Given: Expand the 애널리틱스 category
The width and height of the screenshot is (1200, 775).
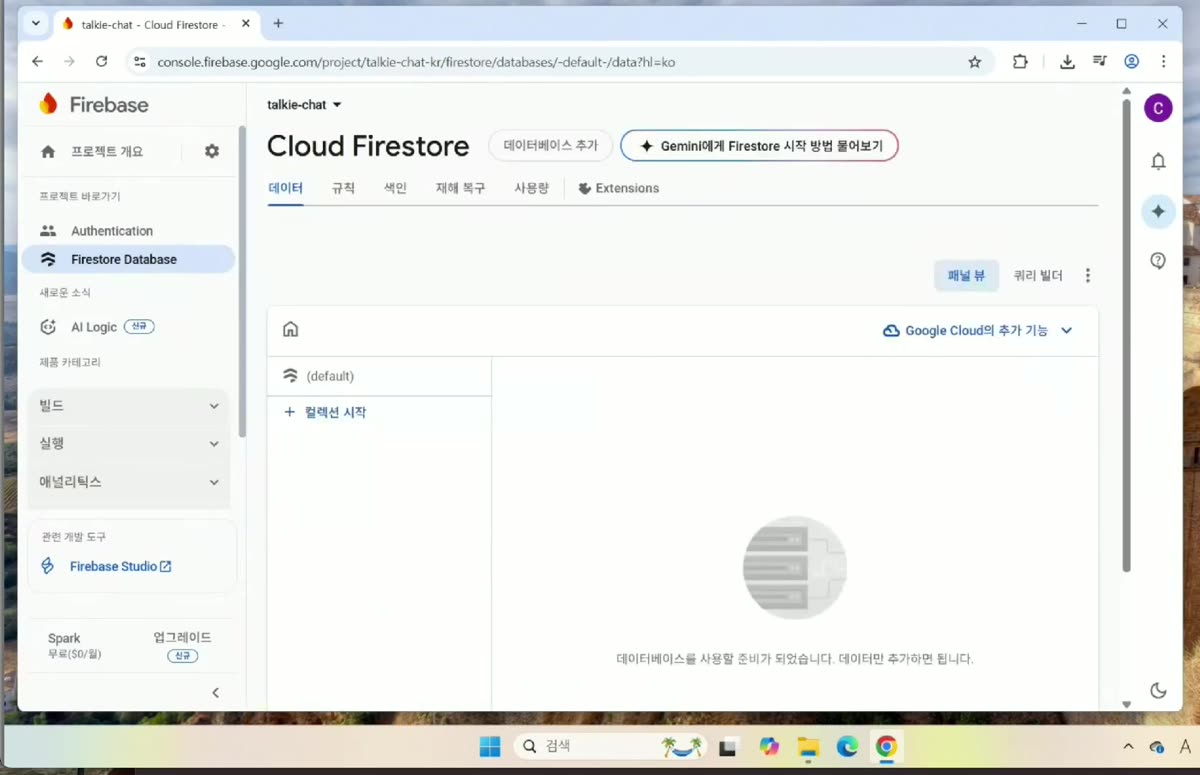Looking at the screenshot, I should point(129,482).
